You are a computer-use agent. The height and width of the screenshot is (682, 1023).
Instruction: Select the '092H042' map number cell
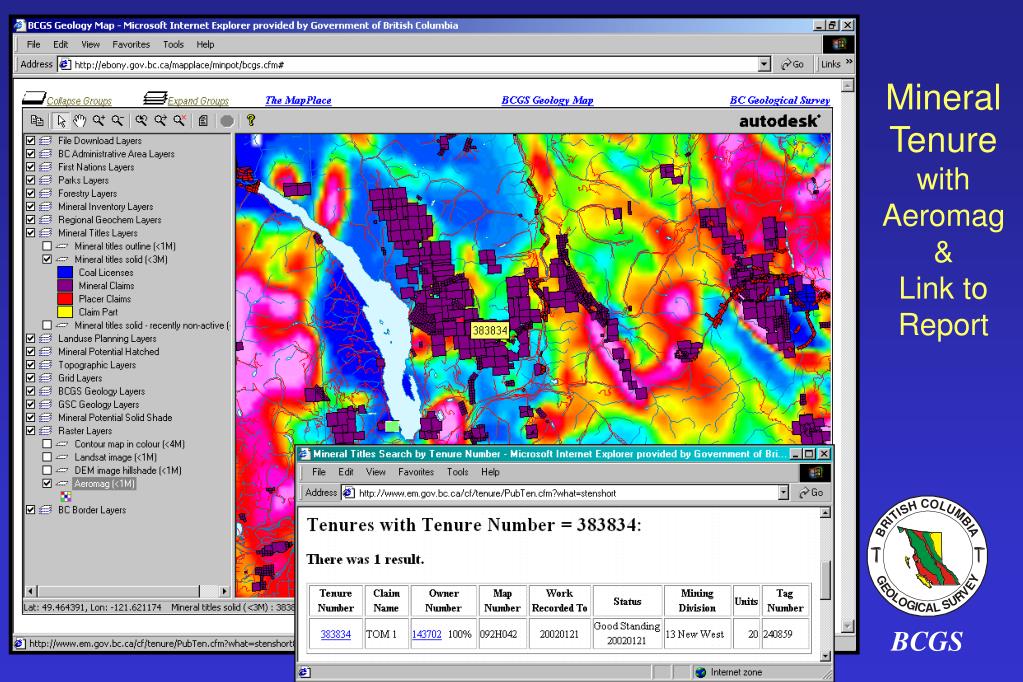(x=502, y=634)
